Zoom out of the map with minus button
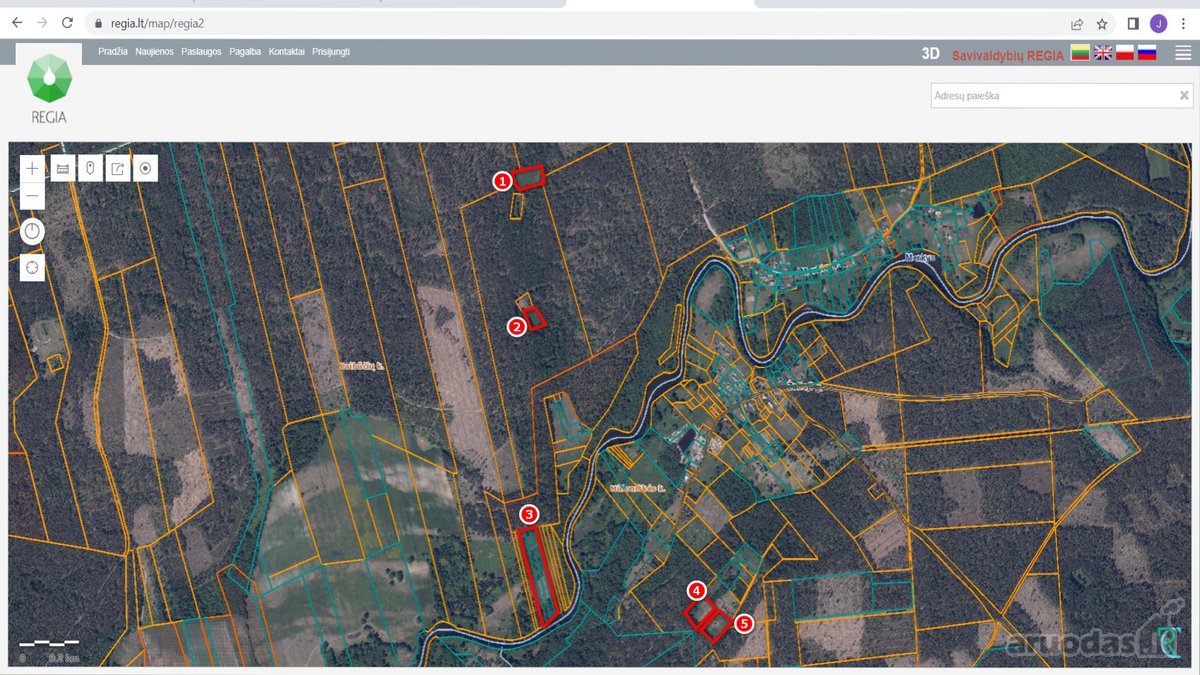The image size is (1200, 675). click(32, 196)
